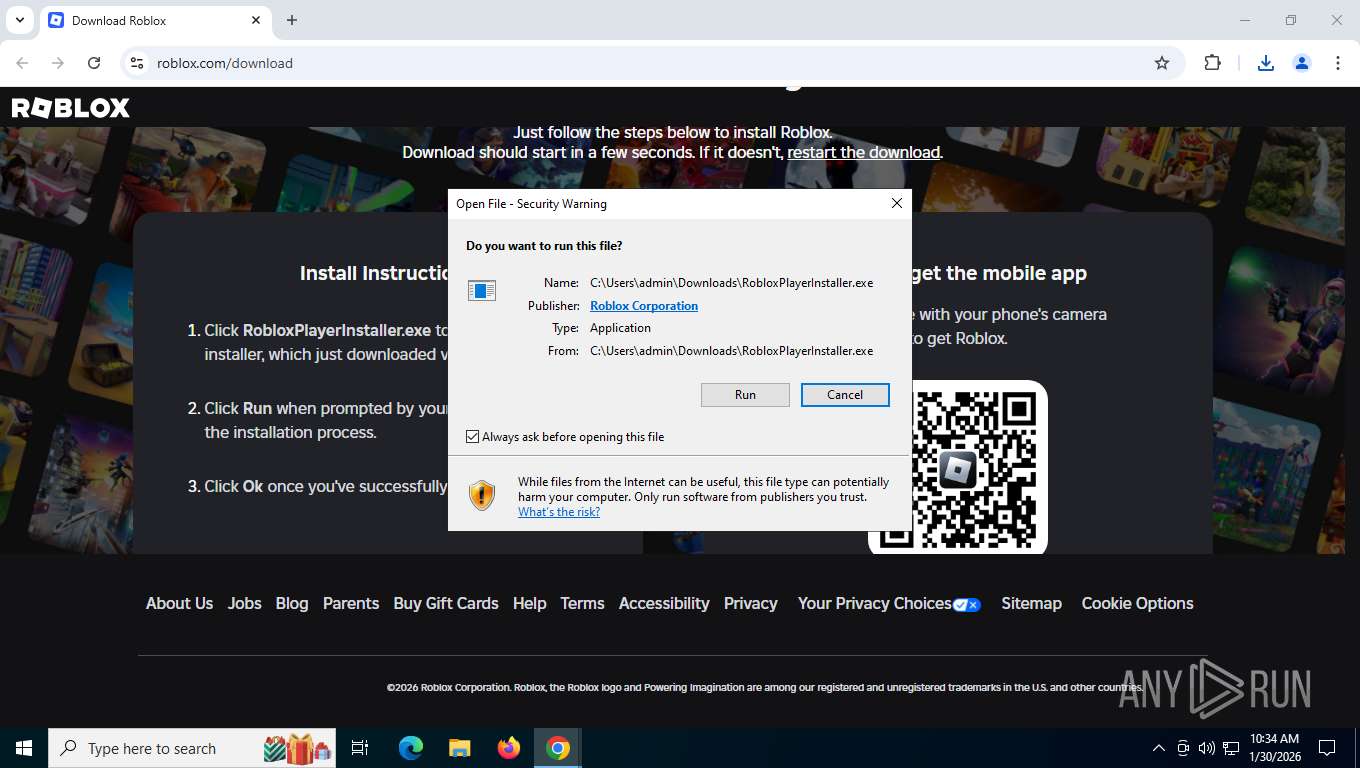Open File Explorer from the taskbar
The image size is (1360, 768).
point(460,748)
